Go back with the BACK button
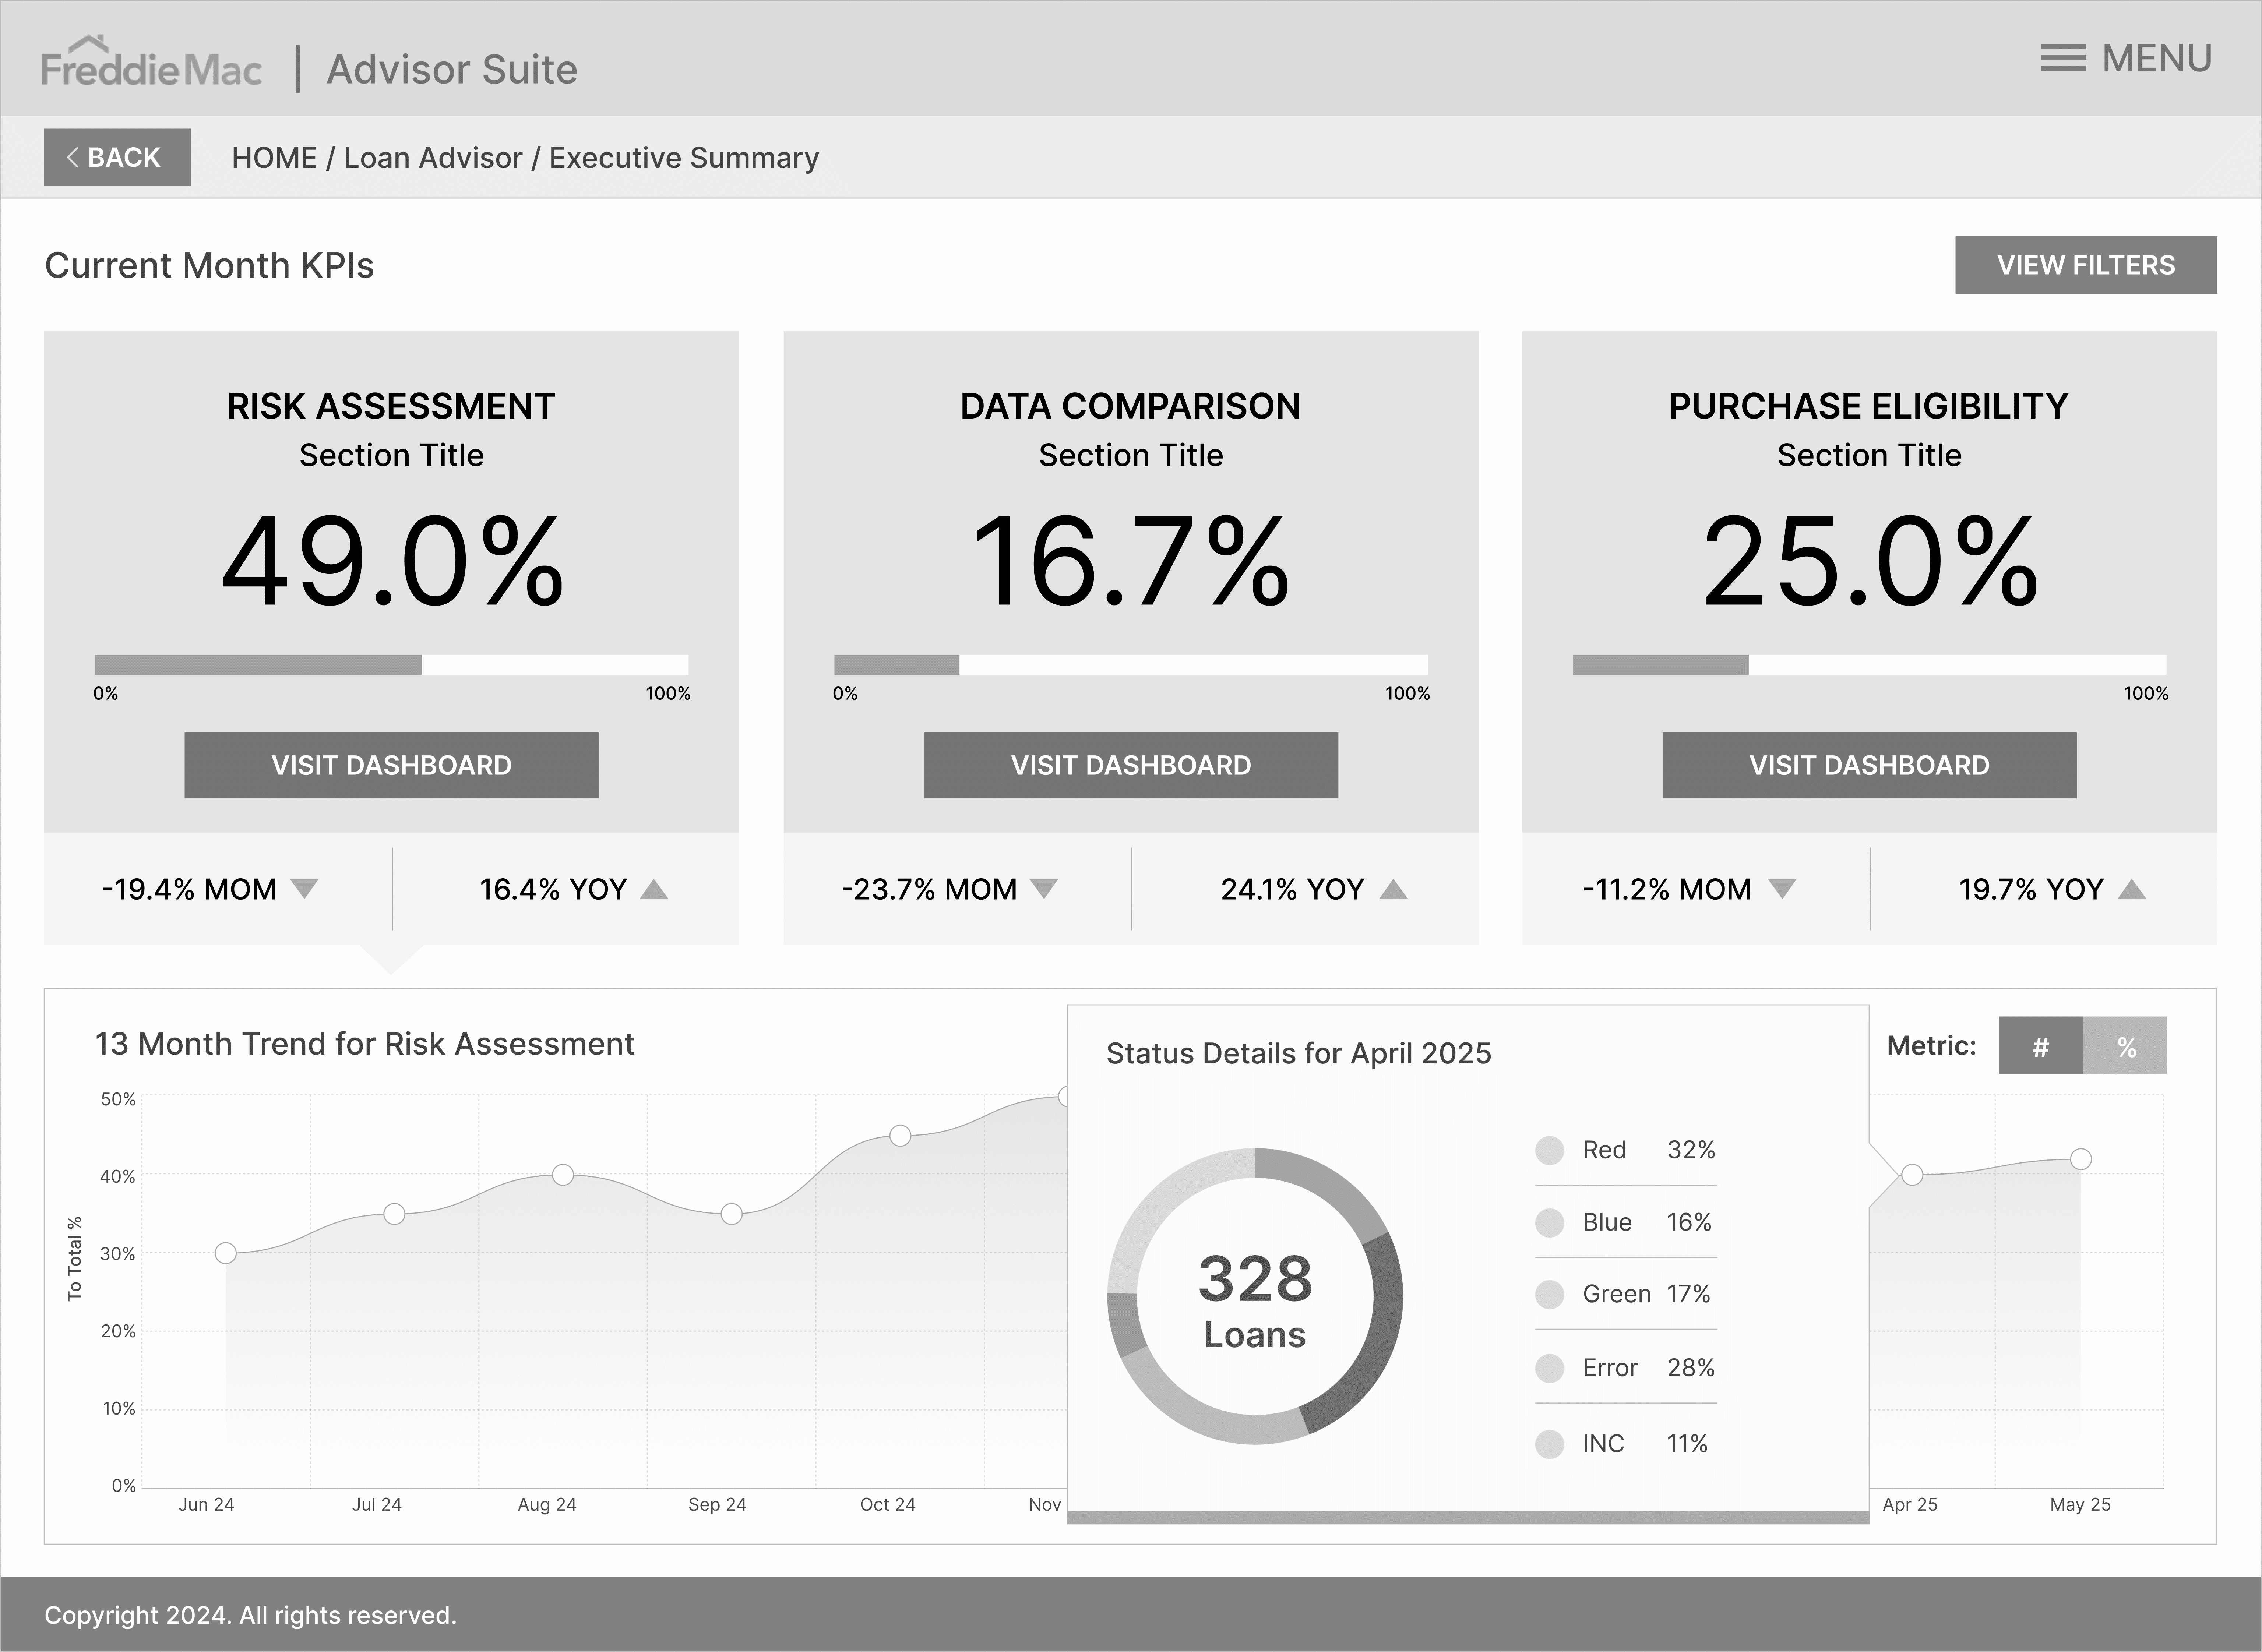 117,157
